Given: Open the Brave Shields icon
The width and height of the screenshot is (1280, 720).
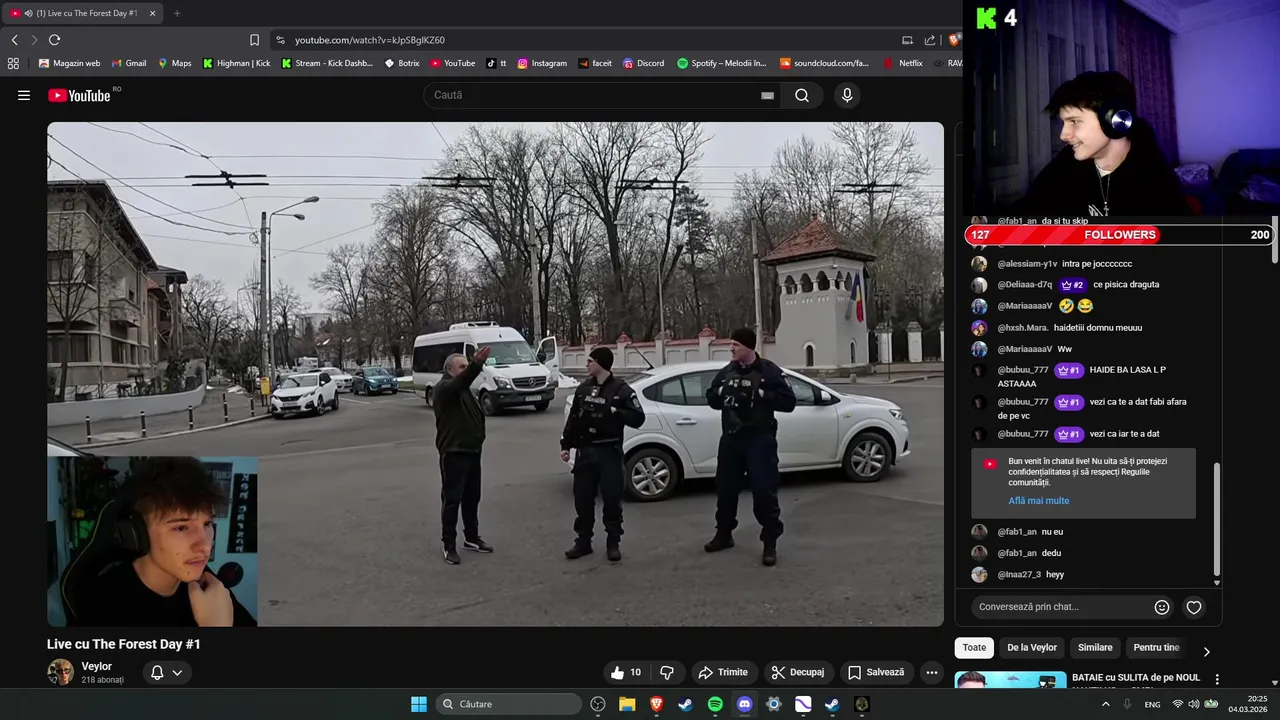Looking at the screenshot, I should point(954,40).
